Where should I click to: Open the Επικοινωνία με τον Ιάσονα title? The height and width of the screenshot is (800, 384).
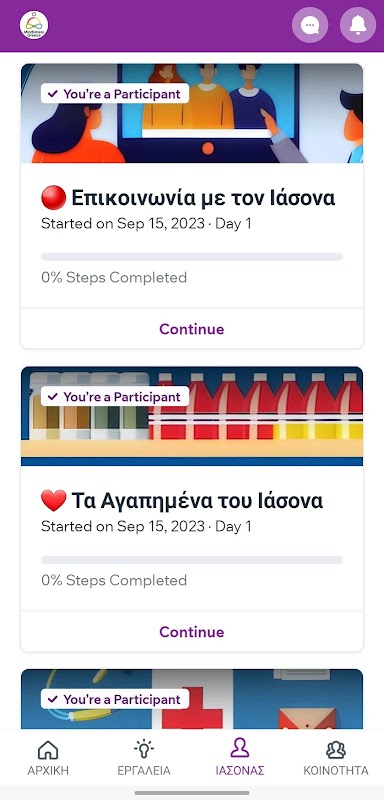[203, 198]
